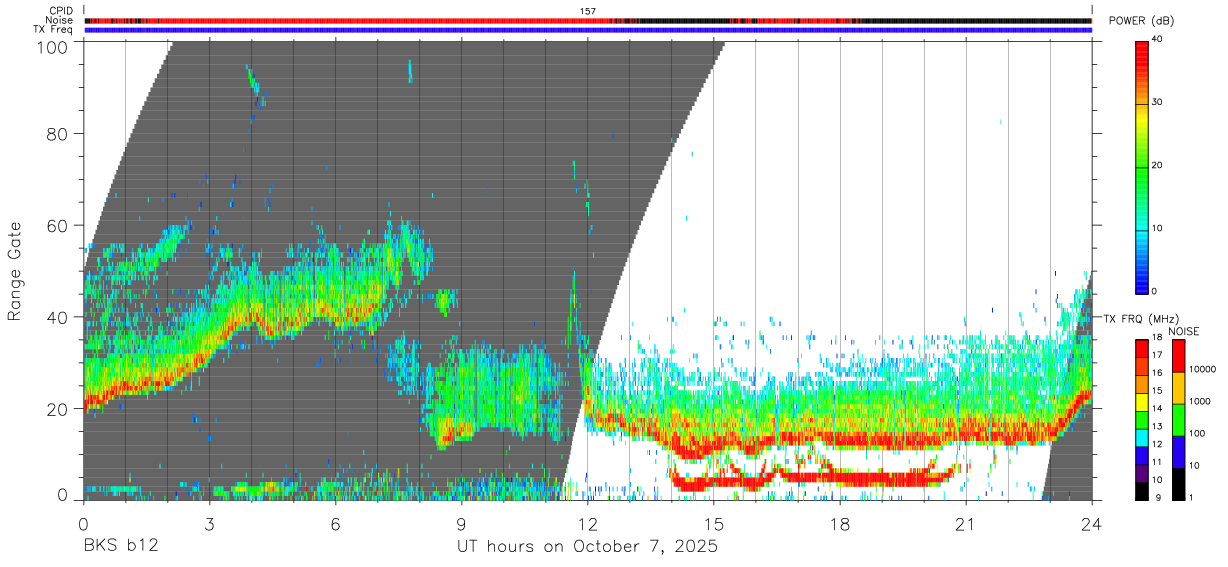This screenshot has height=567, width=1228.
Task: Click the blue TX Freq strip at top
Action: tap(588, 30)
